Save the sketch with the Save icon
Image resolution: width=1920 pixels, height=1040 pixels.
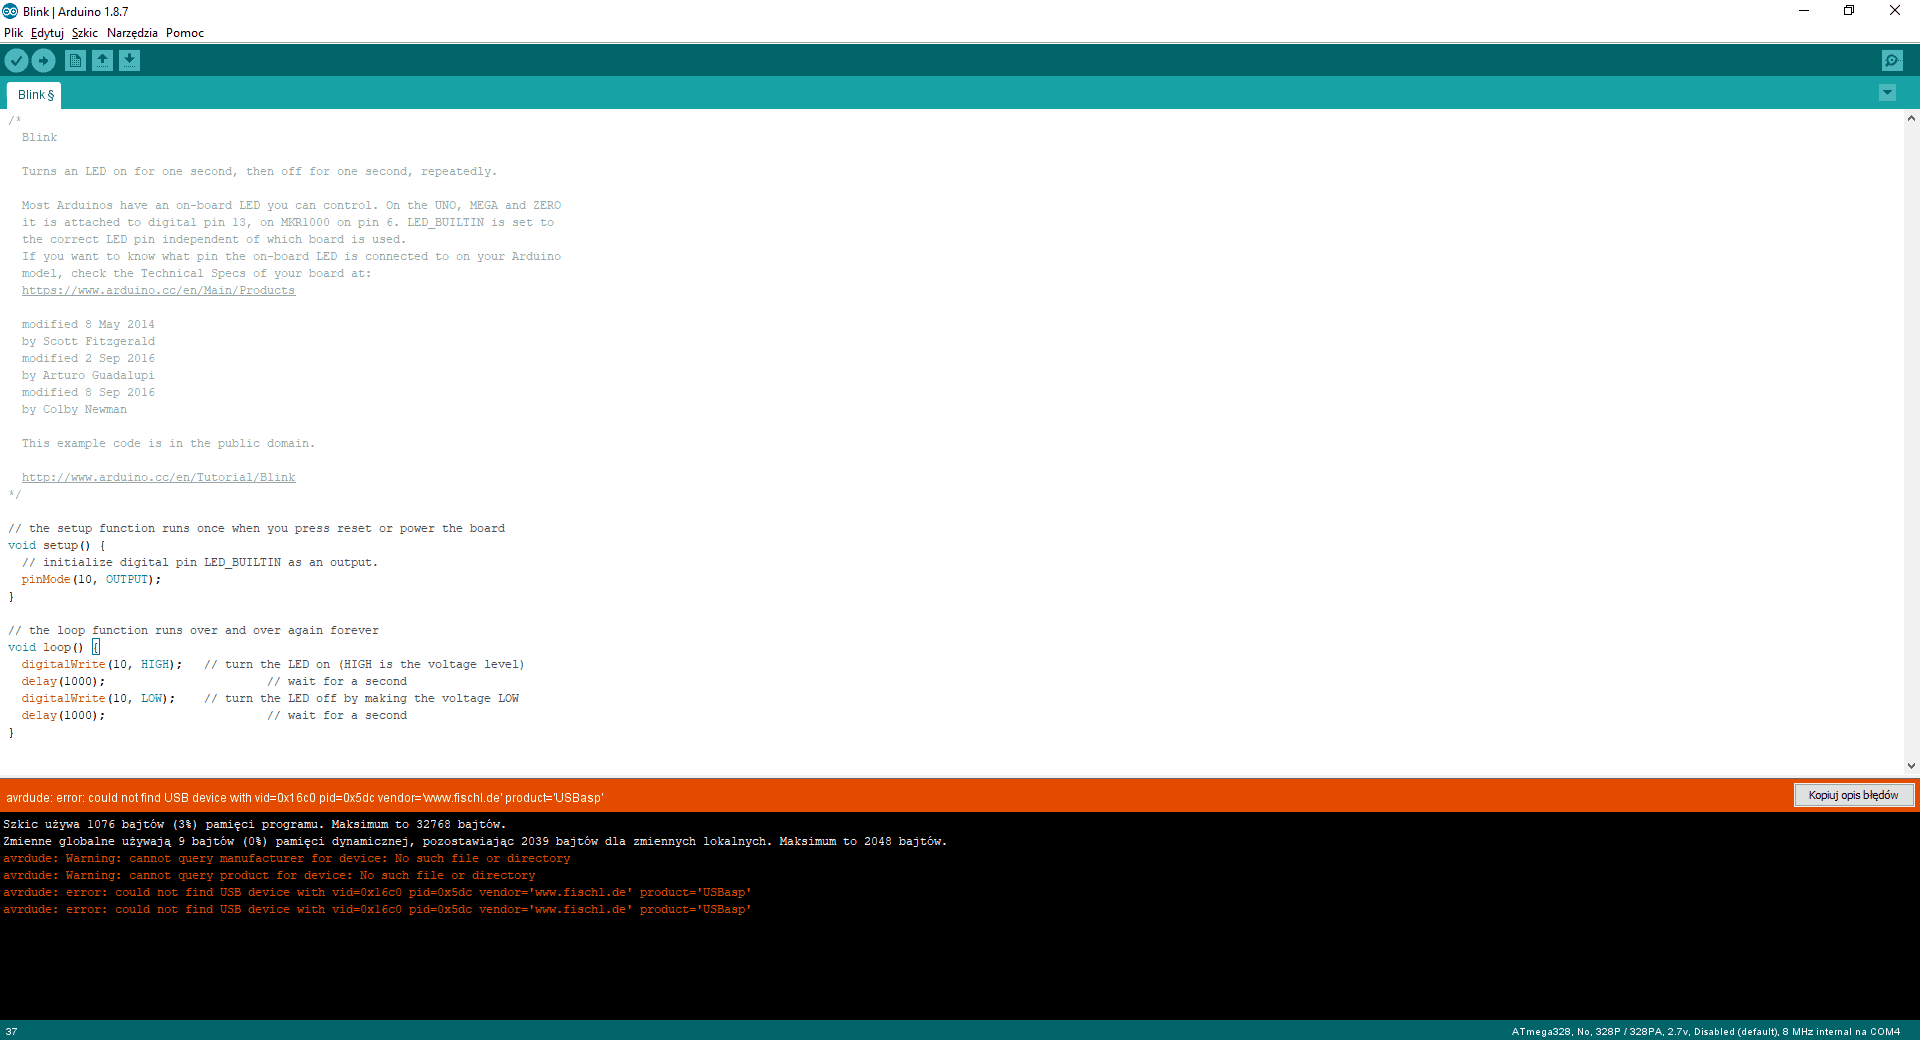[x=129, y=61]
